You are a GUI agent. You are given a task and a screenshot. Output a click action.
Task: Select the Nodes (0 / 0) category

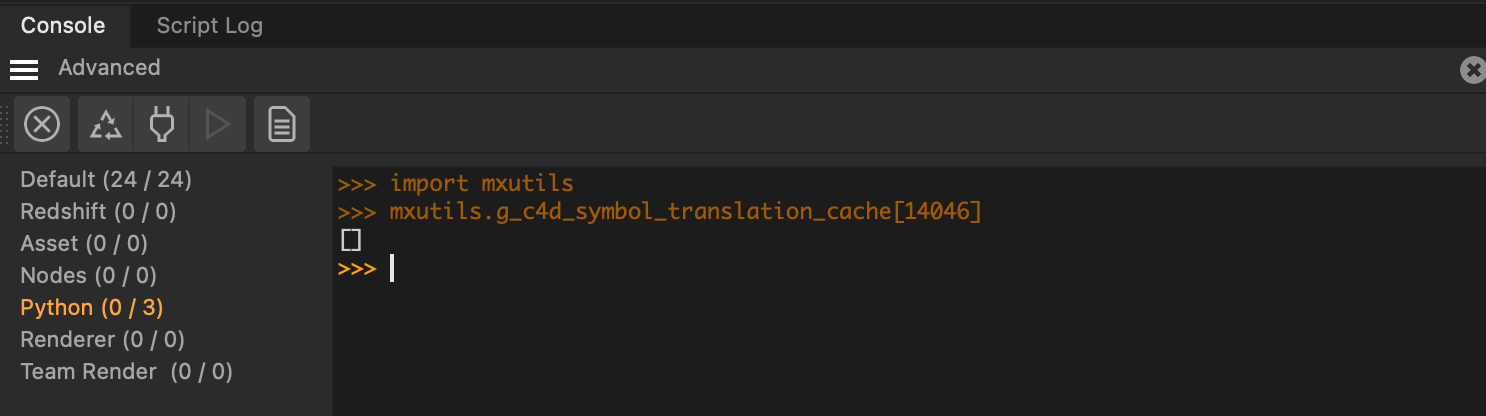tap(88, 276)
